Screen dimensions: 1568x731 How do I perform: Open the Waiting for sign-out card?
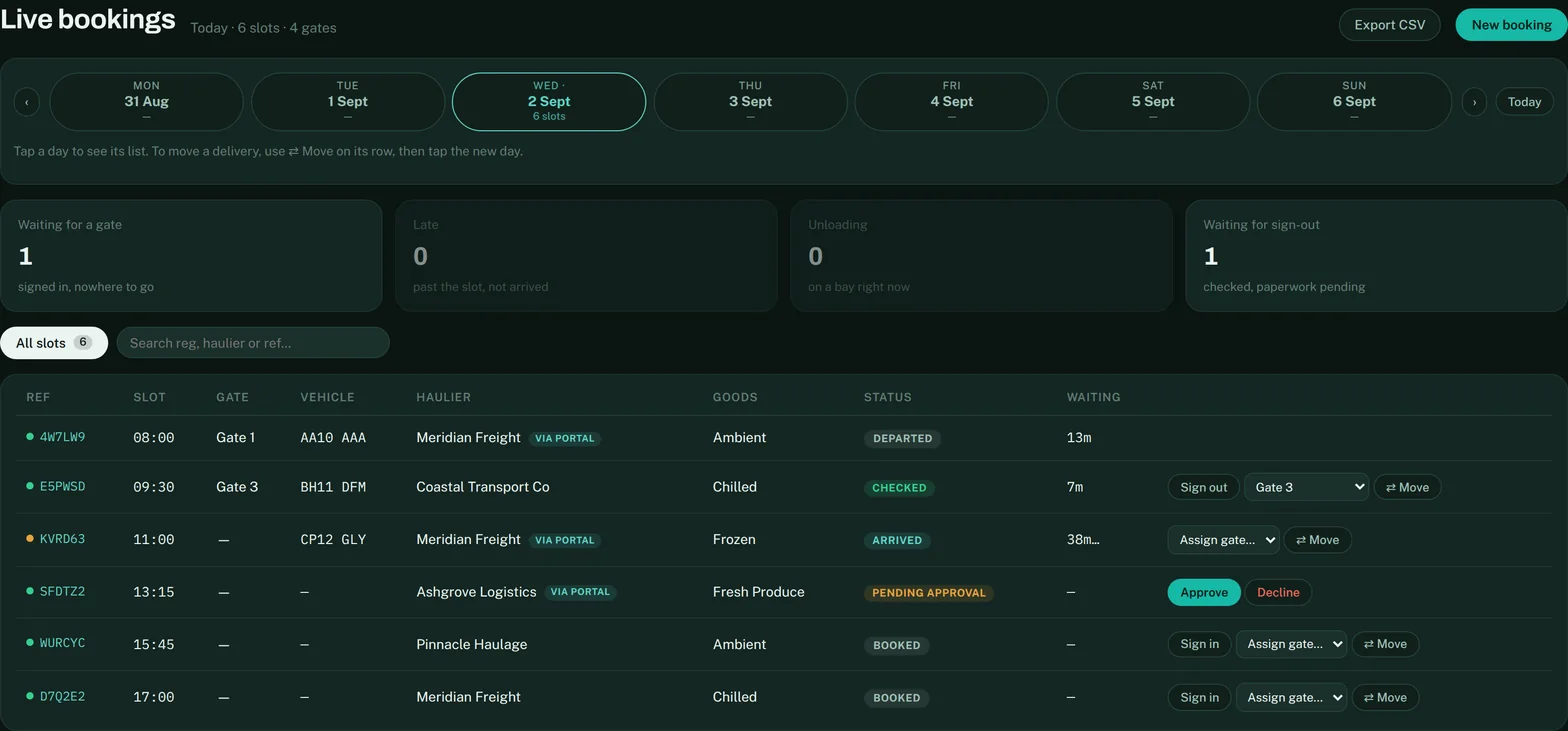point(1376,256)
